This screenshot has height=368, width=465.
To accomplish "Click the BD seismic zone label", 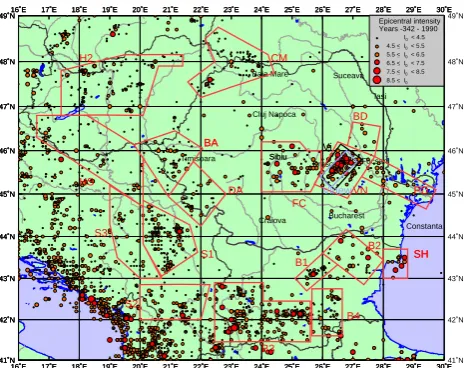I will point(360,116).
